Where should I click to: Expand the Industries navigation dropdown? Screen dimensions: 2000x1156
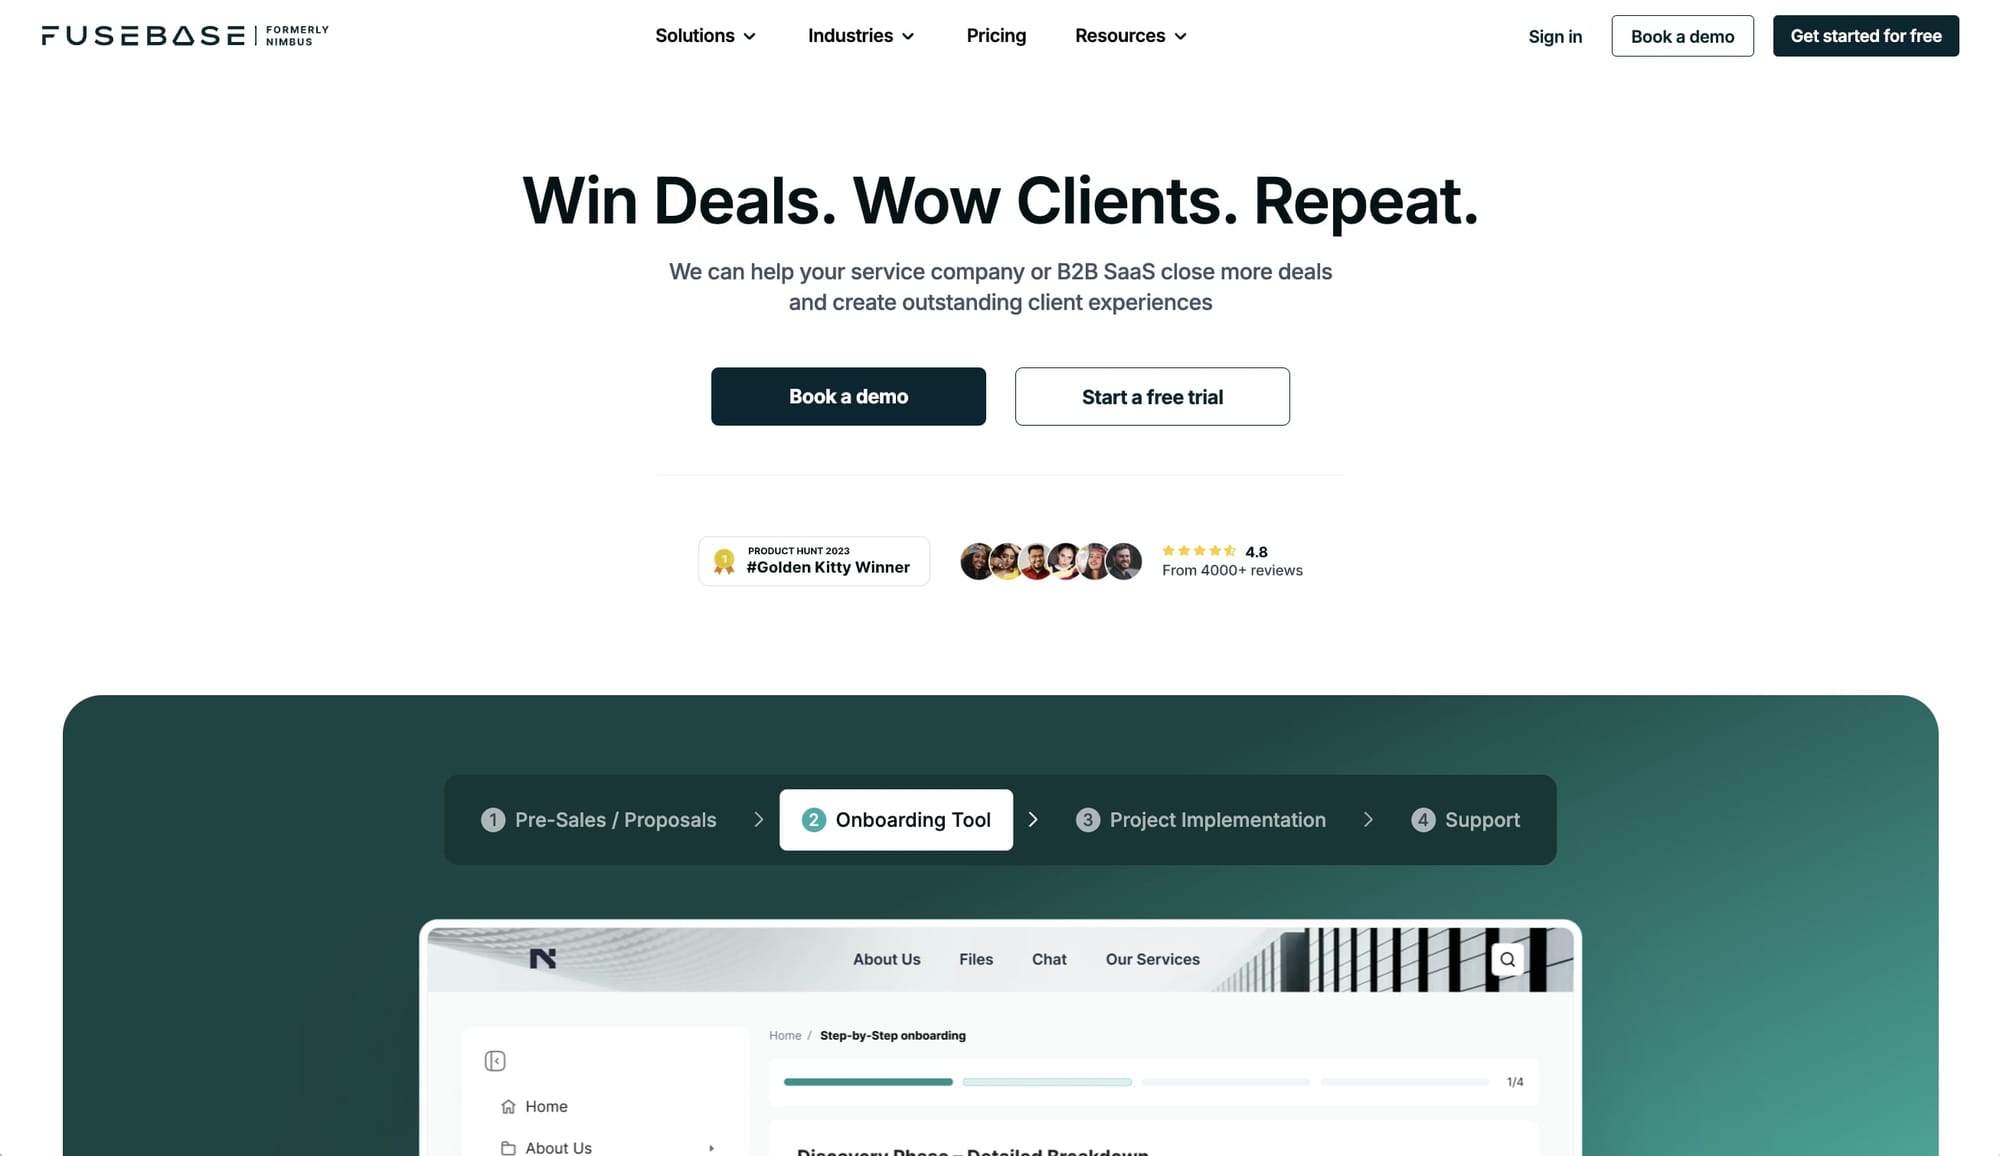(860, 34)
